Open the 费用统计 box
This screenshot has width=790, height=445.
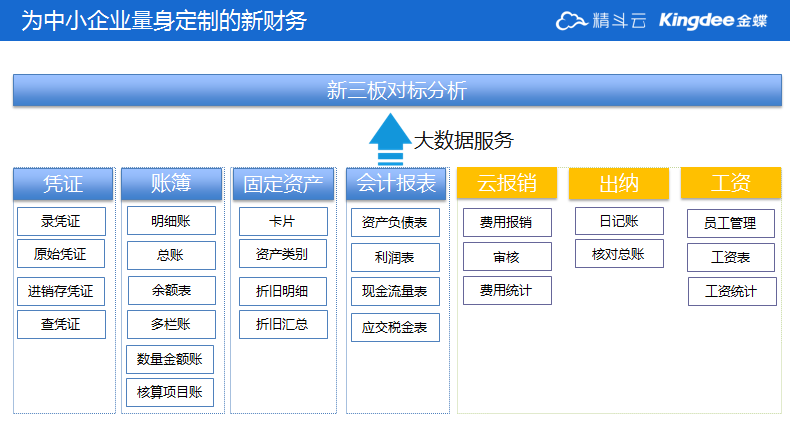[x=507, y=290]
